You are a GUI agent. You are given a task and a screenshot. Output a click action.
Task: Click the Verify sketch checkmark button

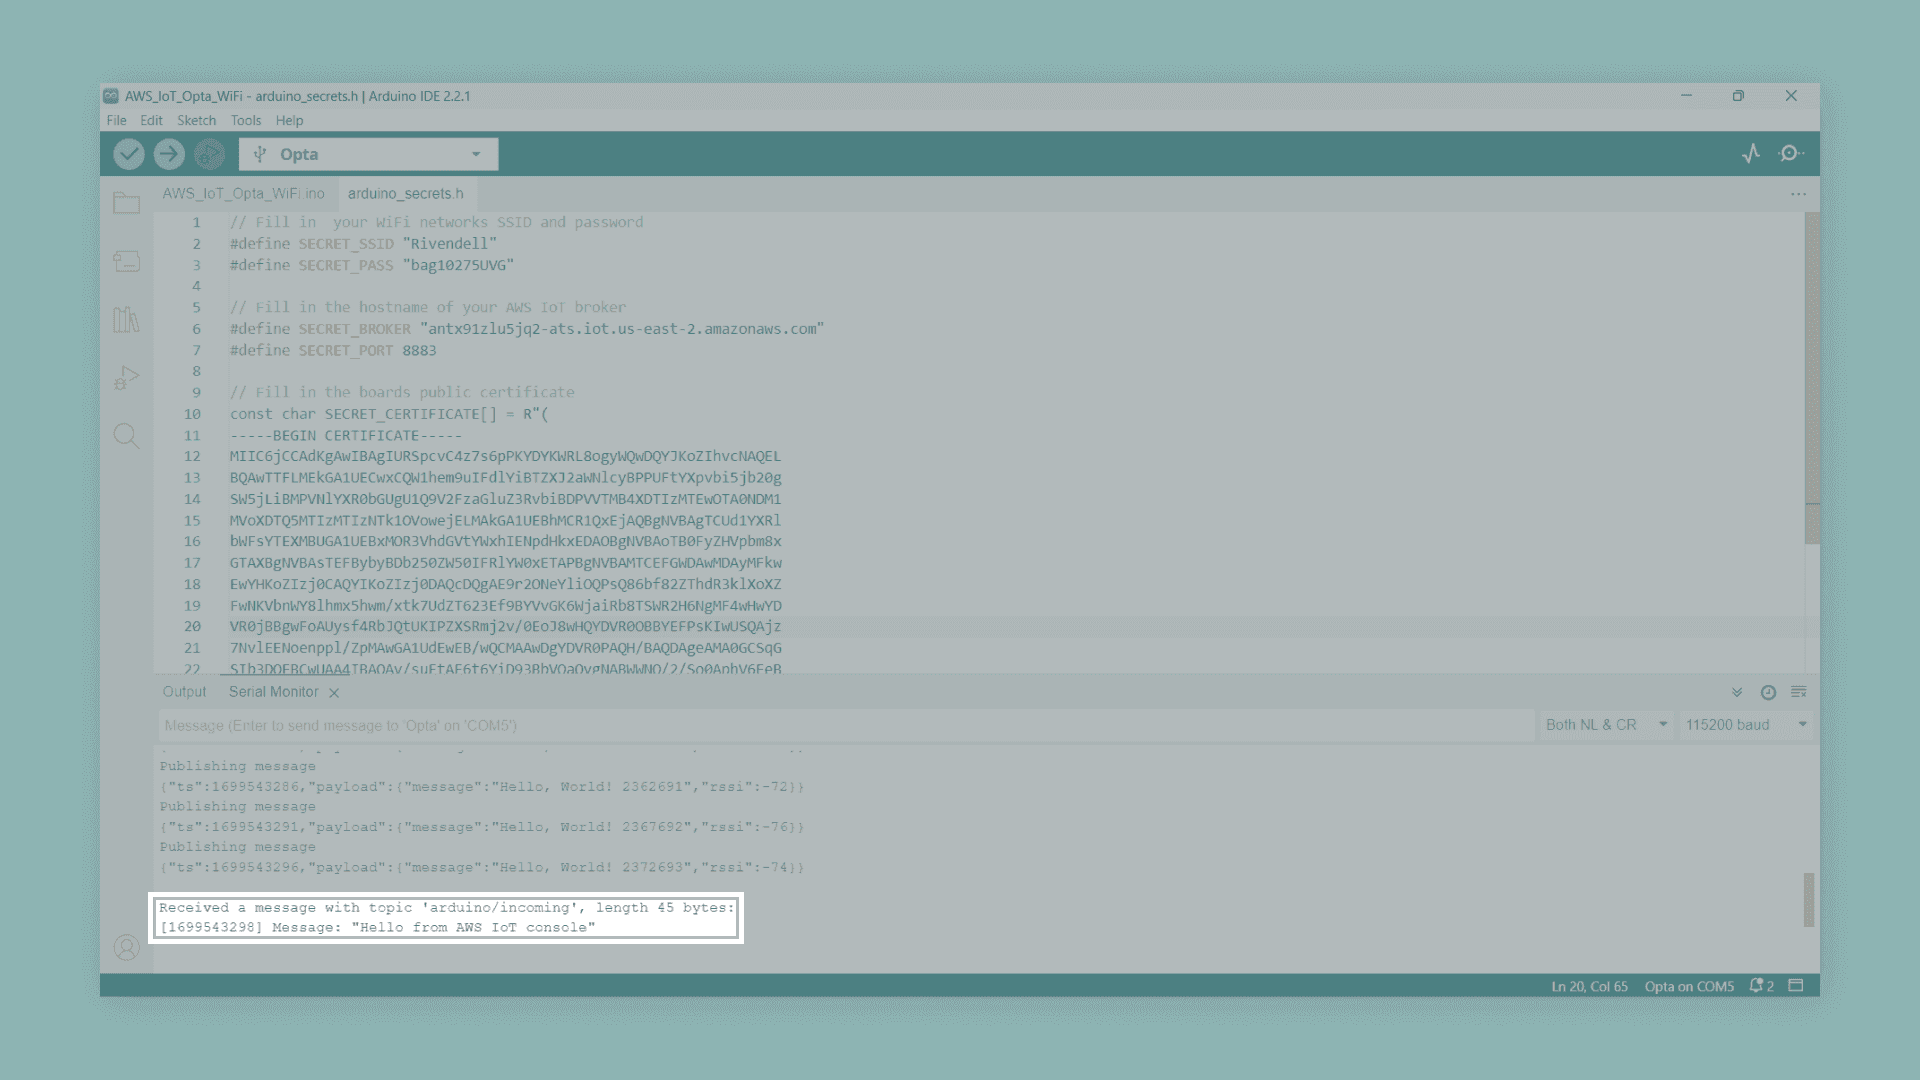(129, 154)
